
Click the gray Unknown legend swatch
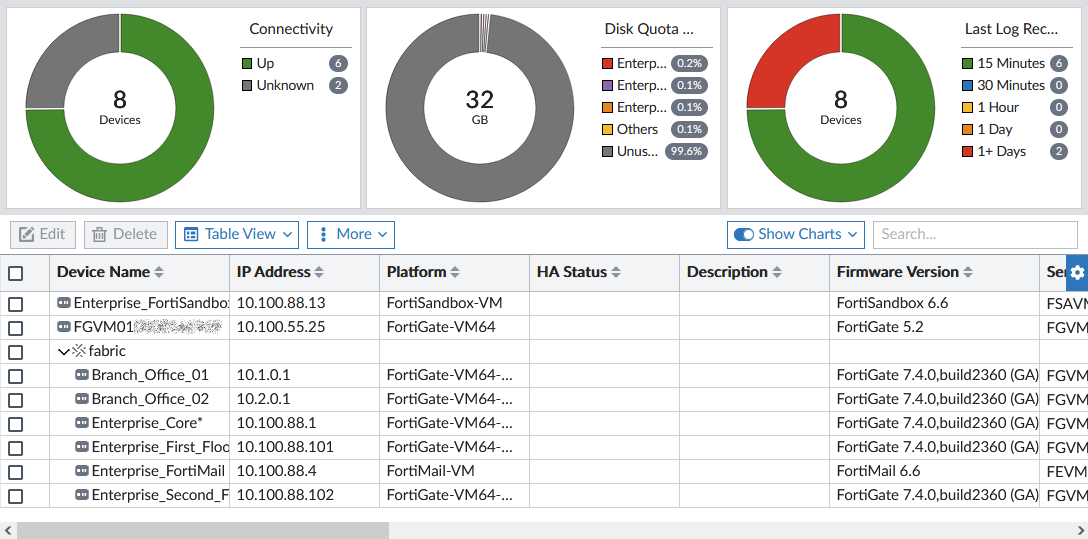pos(246,86)
